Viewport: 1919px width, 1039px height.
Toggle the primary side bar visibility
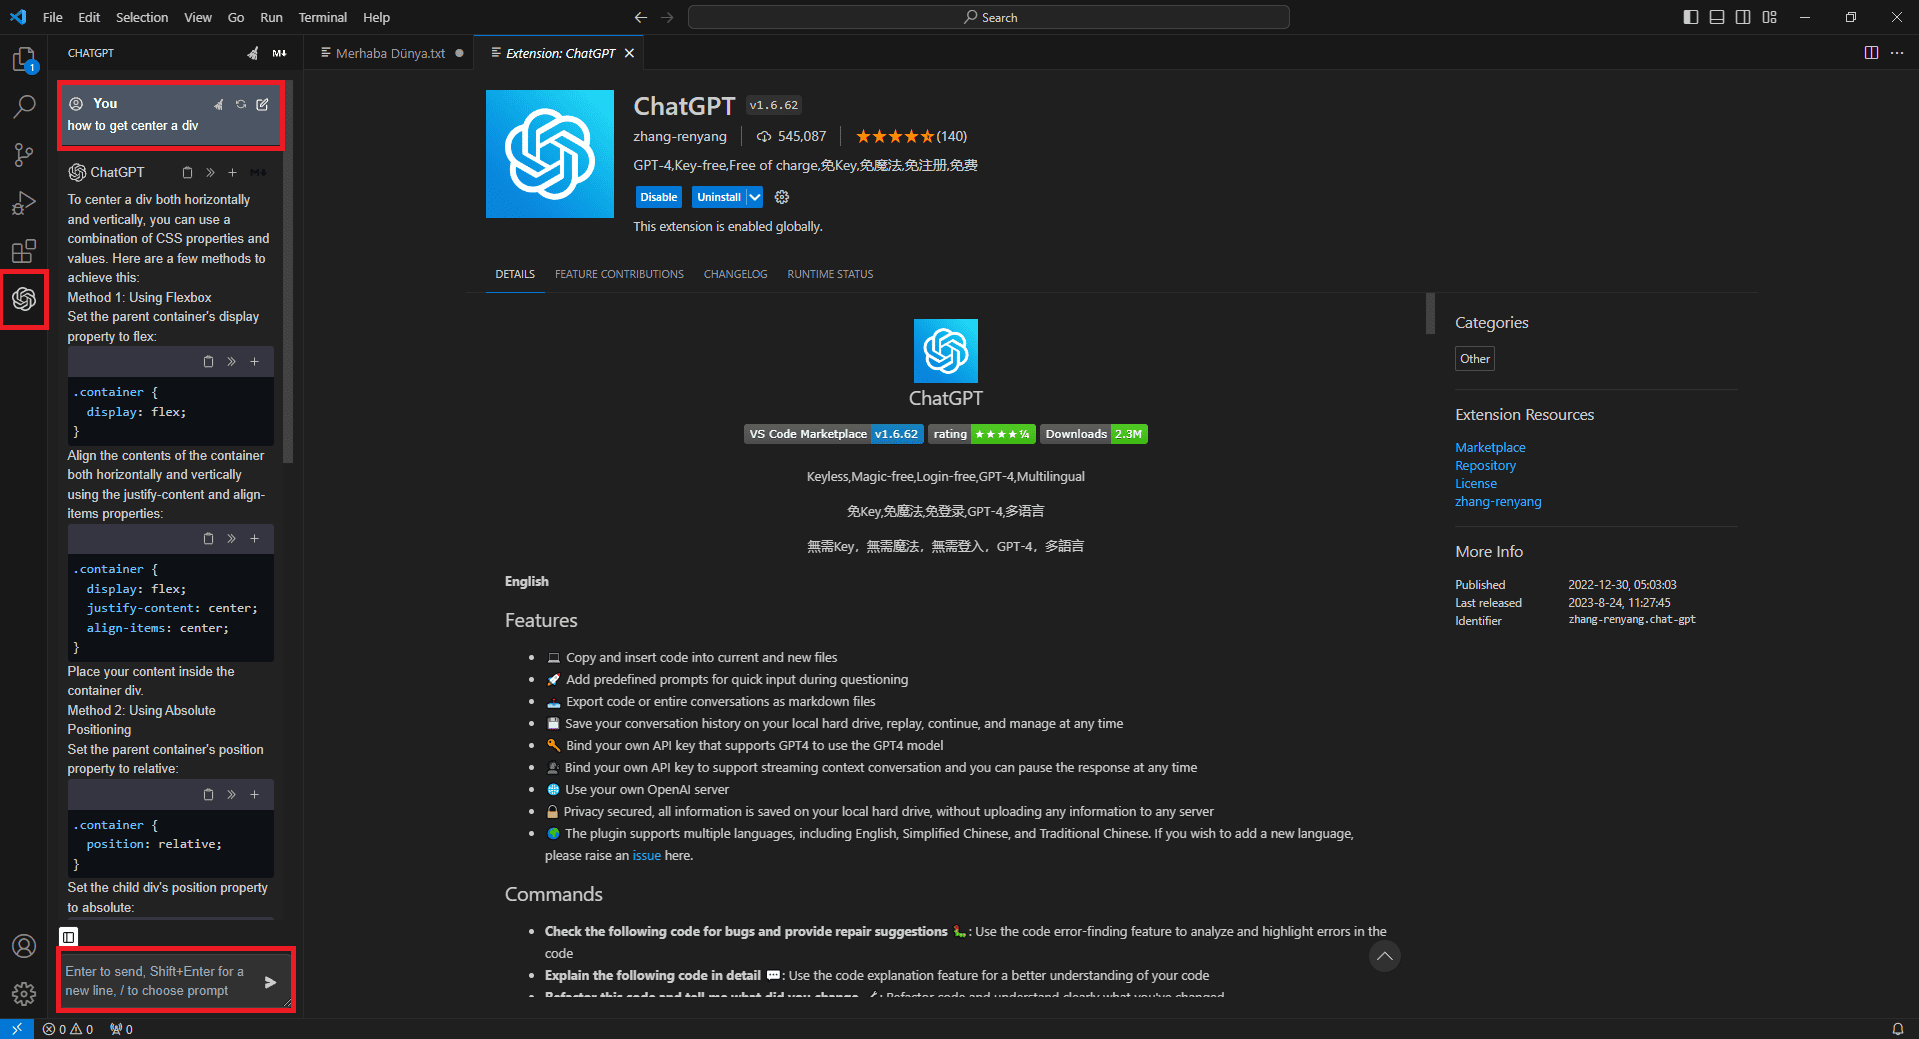pyautogui.click(x=1691, y=17)
